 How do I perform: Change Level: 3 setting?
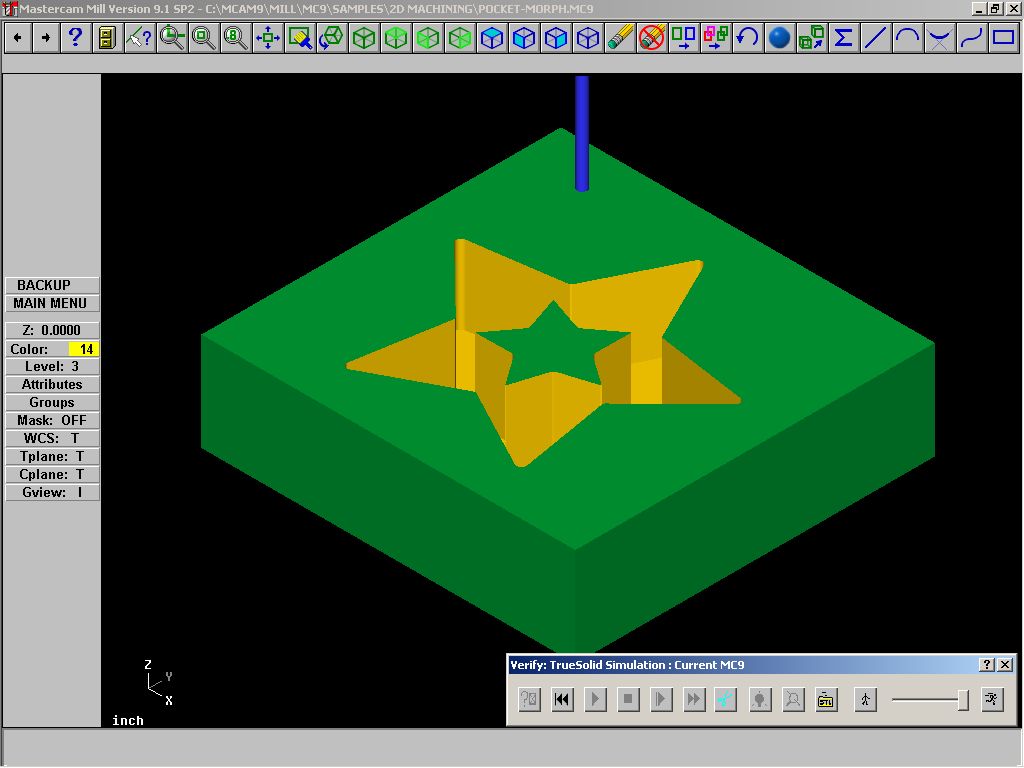(52, 367)
